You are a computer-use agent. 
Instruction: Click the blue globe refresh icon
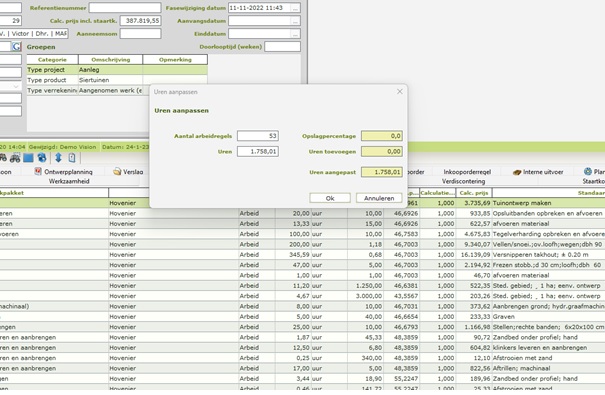(42, 158)
